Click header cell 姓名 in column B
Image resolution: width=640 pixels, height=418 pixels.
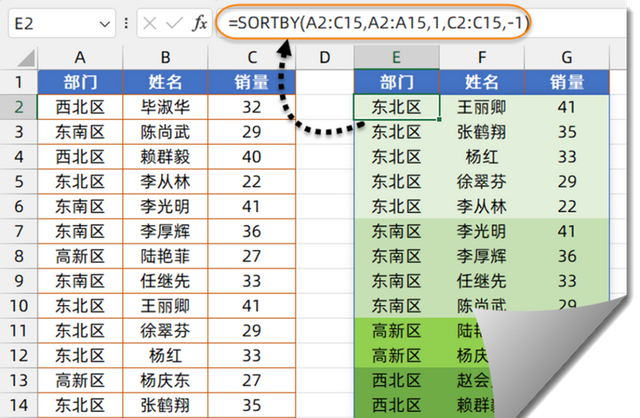coord(165,82)
